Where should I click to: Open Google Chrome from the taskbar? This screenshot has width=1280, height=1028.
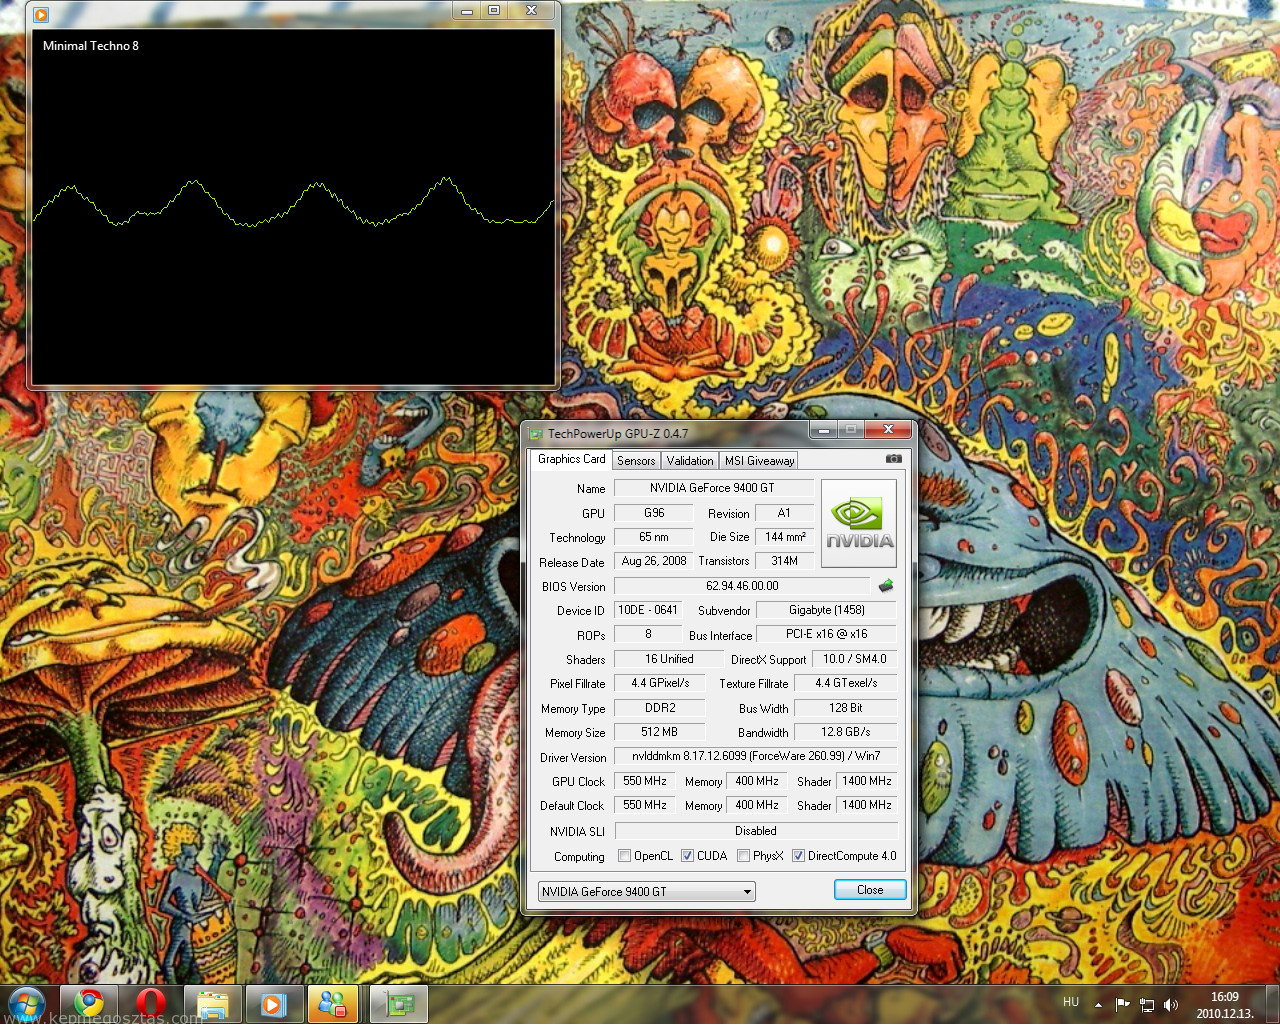pos(89,1004)
